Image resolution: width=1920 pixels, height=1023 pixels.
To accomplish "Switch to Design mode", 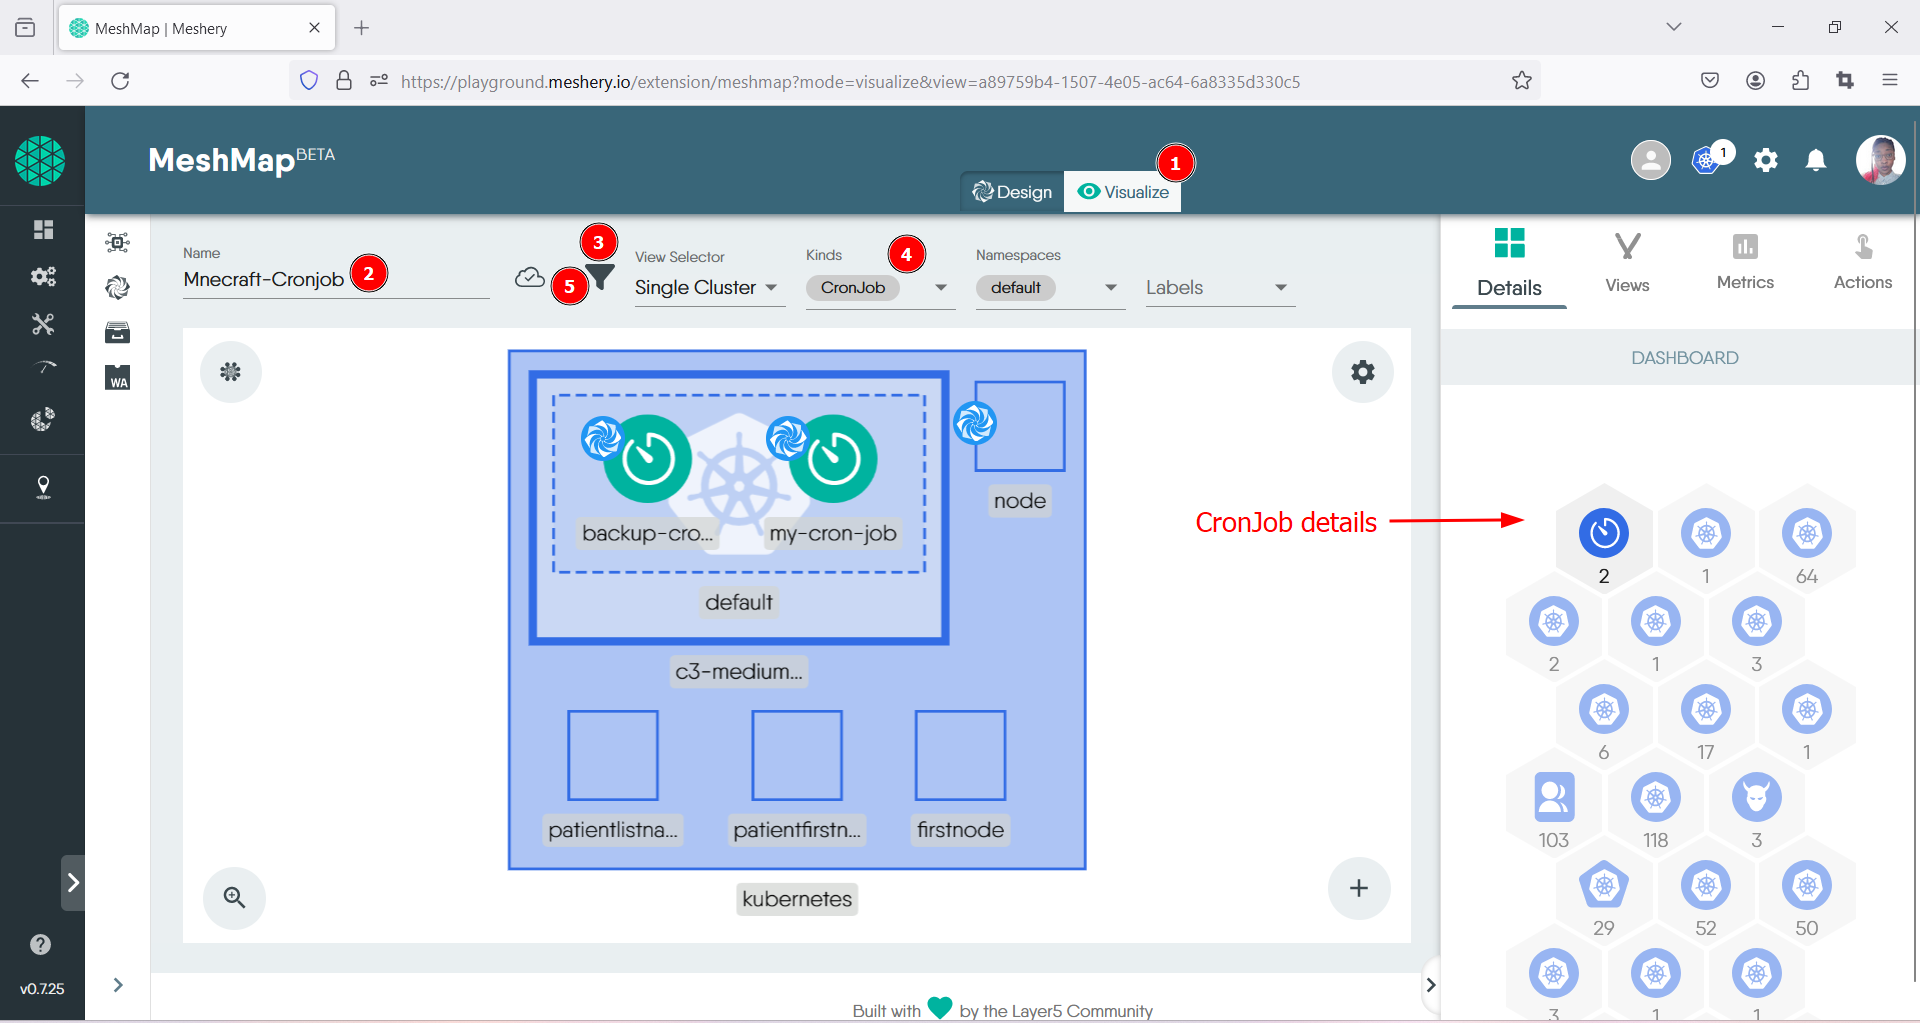I will click(1012, 192).
